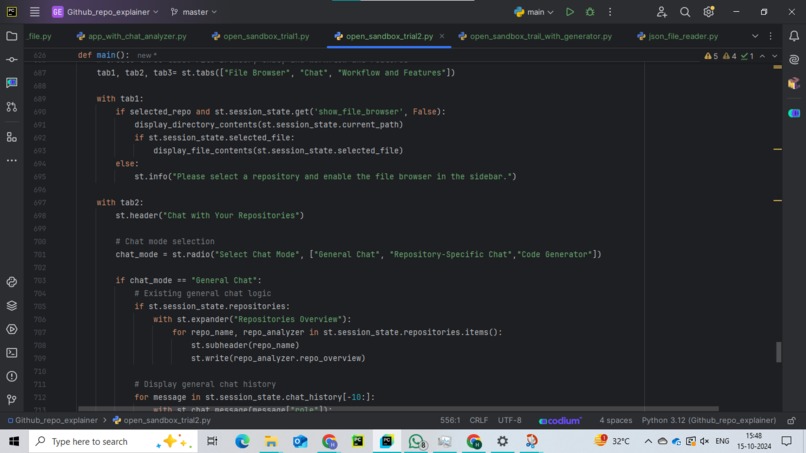
Task: Open the Notifications bell panel
Action: pyautogui.click(x=794, y=36)
